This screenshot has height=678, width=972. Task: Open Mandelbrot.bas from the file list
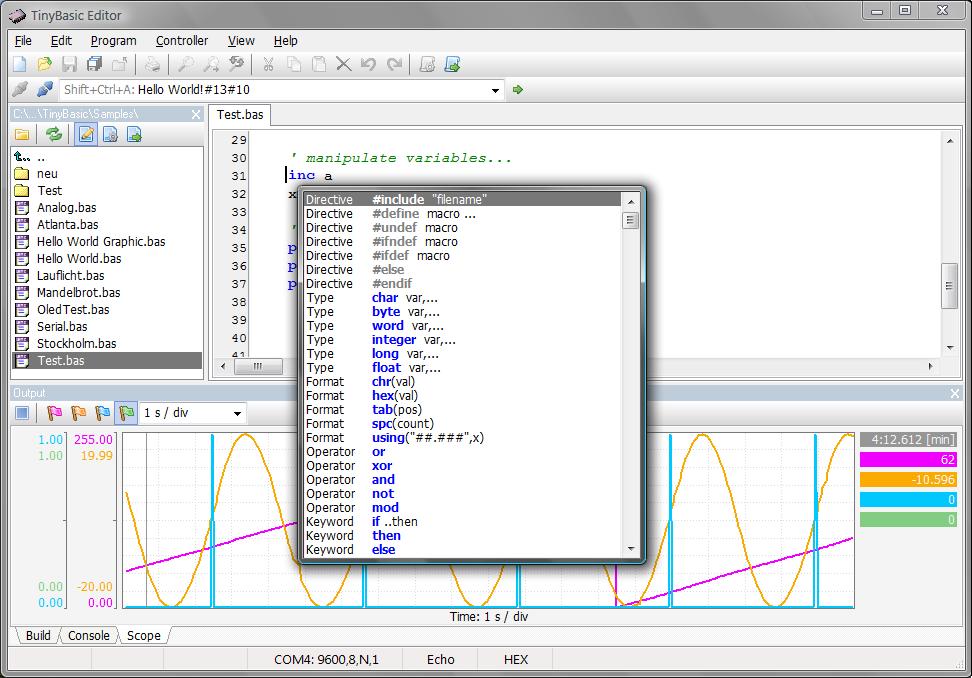pyautogui.click(x=78, y=293)
